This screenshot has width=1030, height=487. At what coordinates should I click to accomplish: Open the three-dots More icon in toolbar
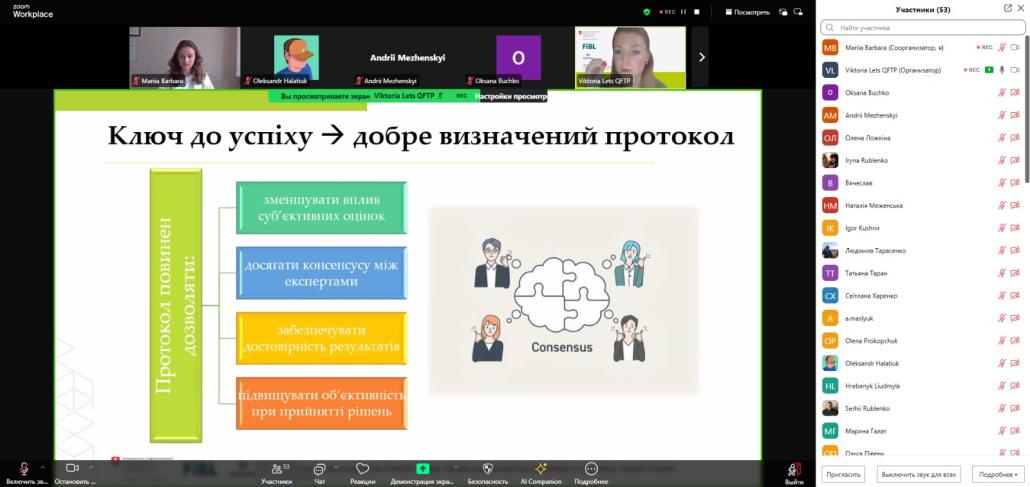pyautogui.click(x=591, y=468)
